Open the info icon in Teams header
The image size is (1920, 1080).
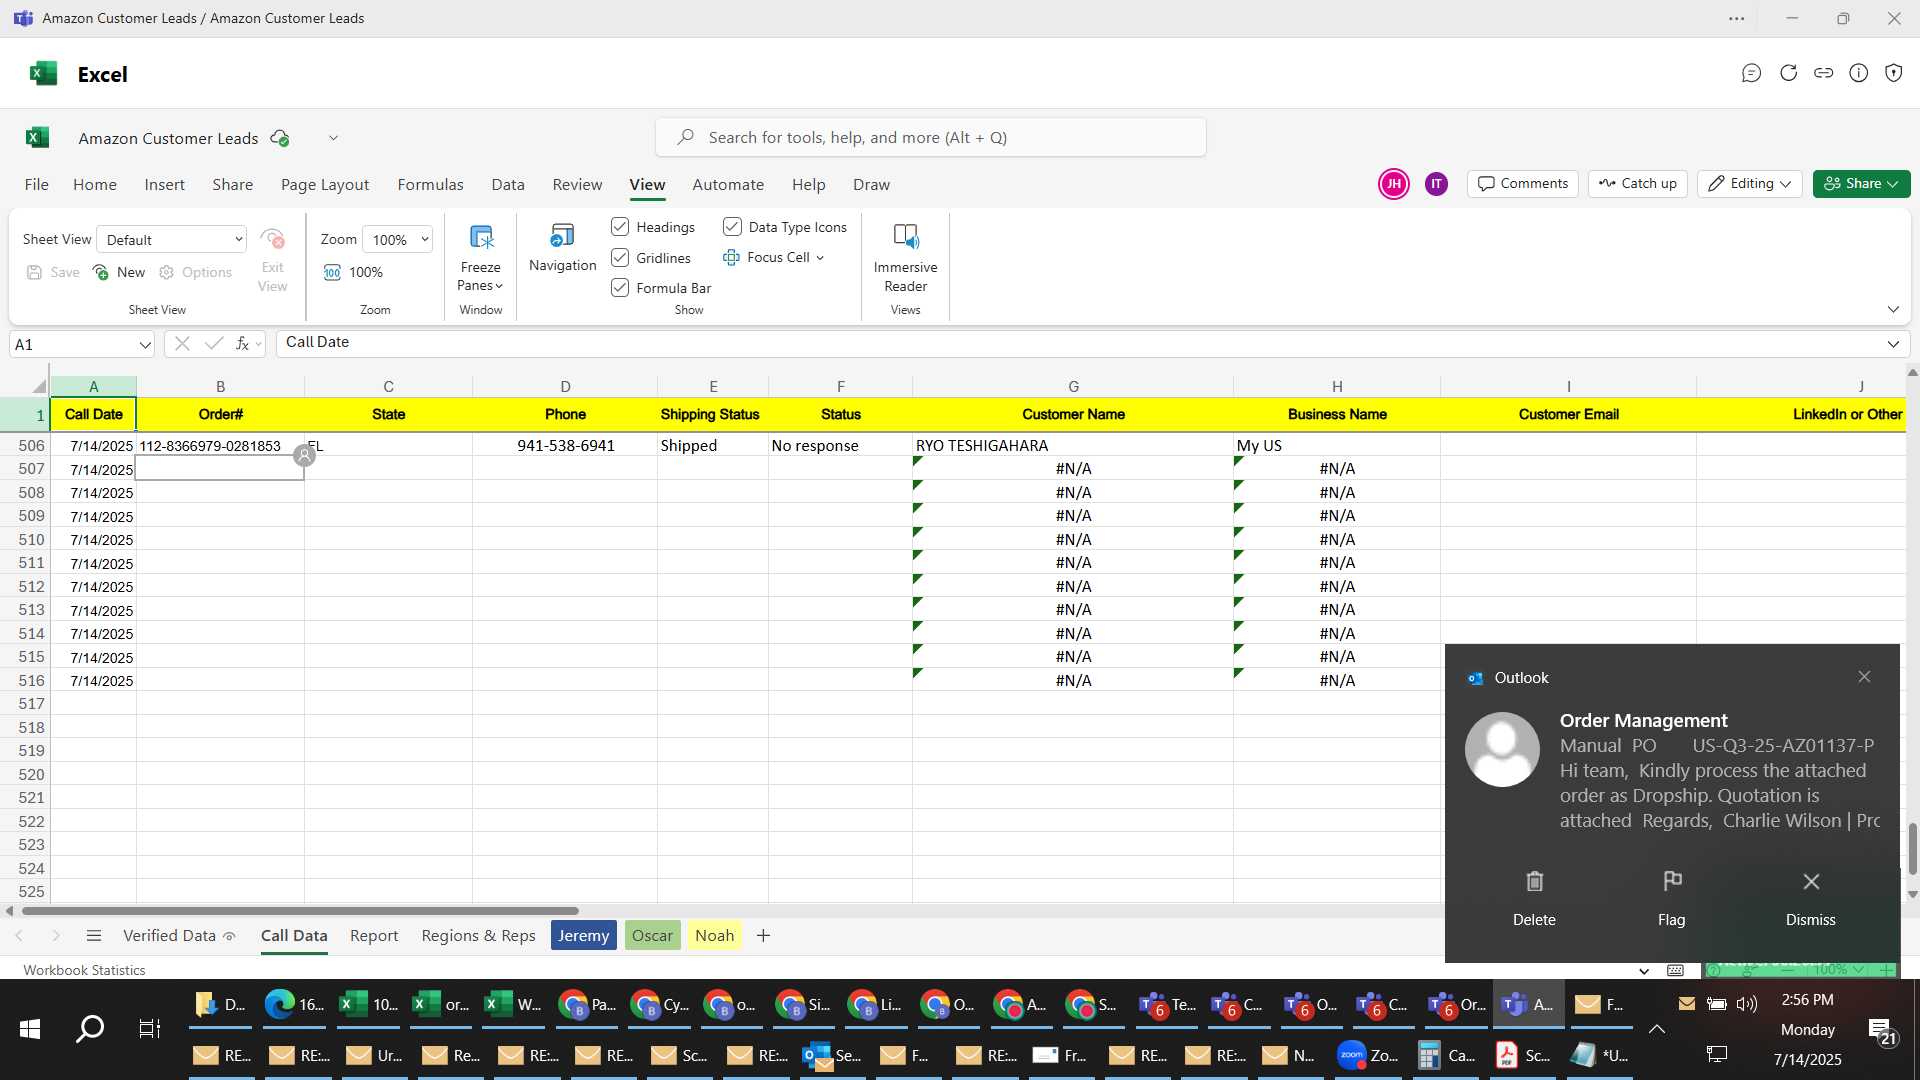coord(1858,73)
